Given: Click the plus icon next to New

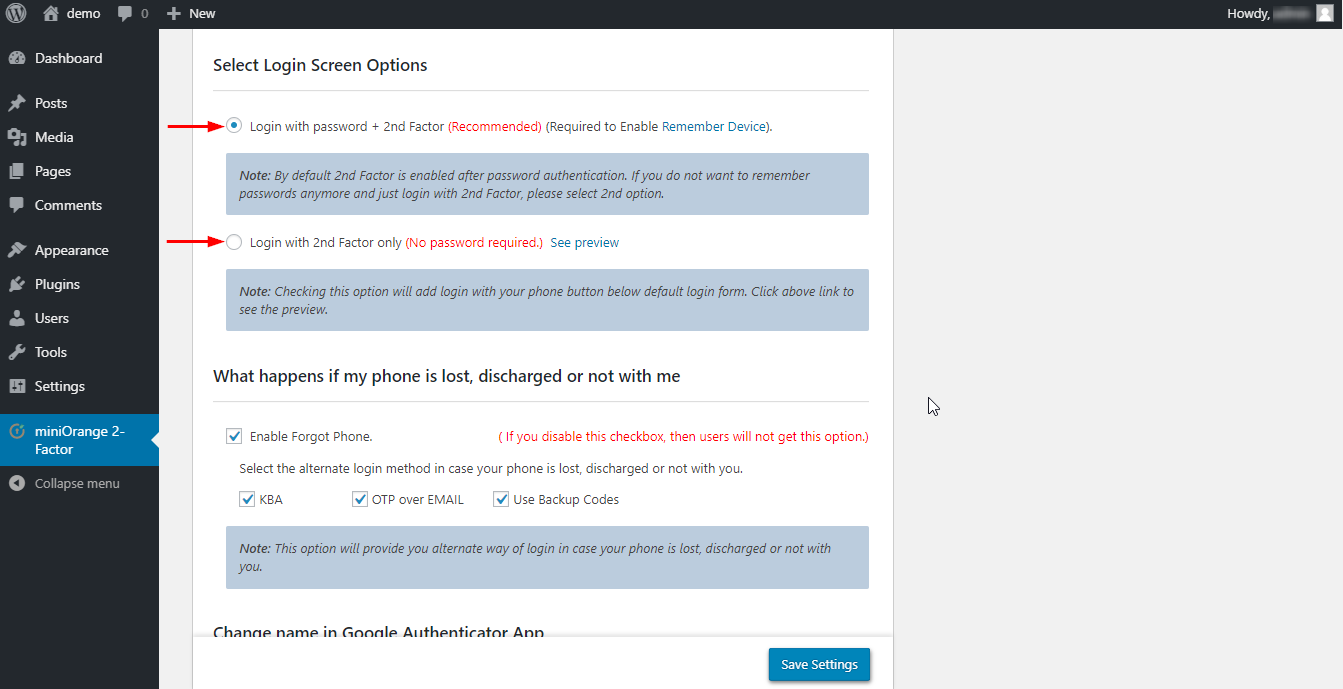Looking at the screenshot, I should [174, 14].
